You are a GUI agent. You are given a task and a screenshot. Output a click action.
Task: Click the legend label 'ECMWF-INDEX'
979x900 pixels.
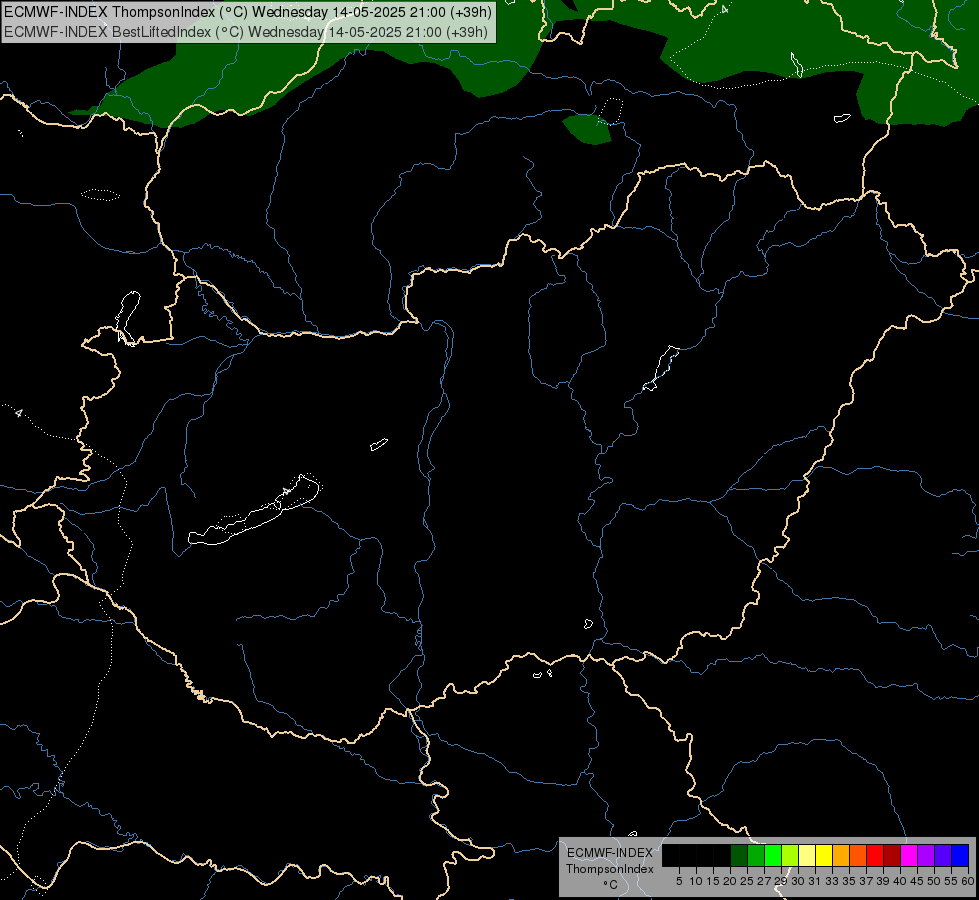(x=610, y=853)
